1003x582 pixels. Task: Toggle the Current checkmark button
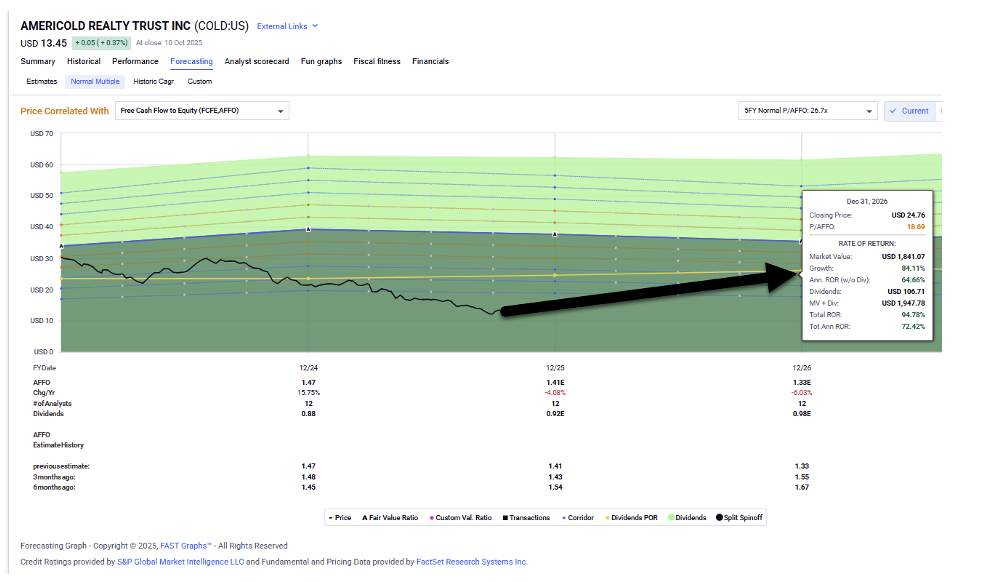908,111
